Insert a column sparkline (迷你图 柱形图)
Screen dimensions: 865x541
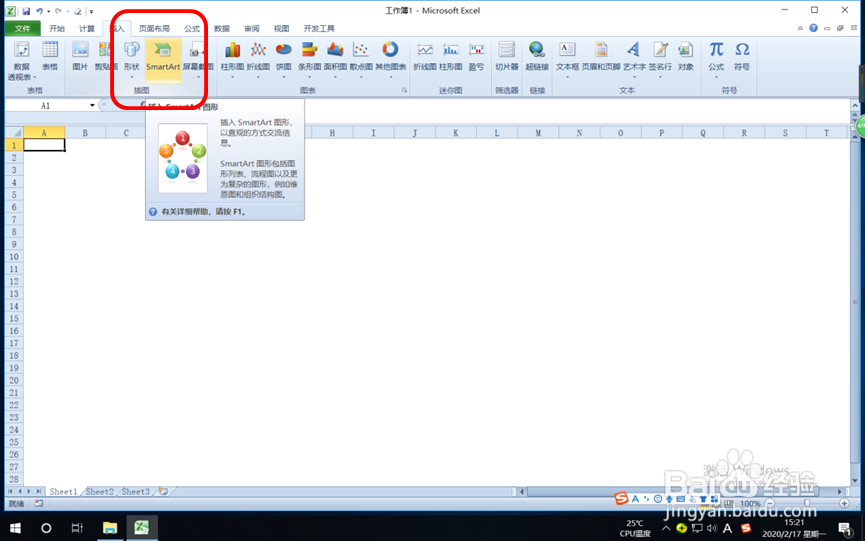pyautogui.click(x=451, y=57)
